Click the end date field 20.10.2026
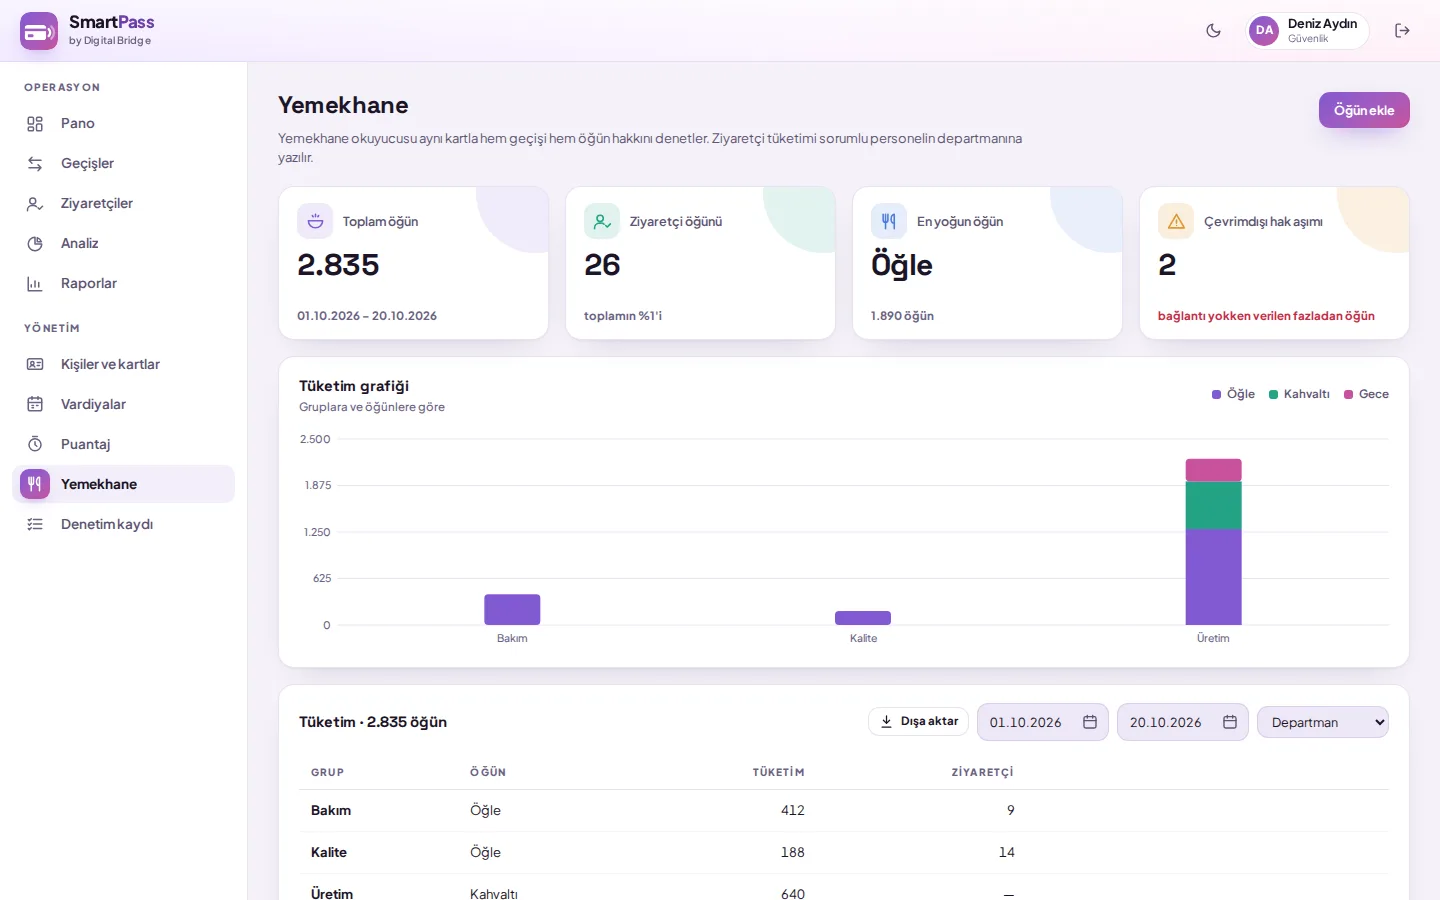Image resolution: width=1440 pixels, height=900 pixels. click(1182, 722)
